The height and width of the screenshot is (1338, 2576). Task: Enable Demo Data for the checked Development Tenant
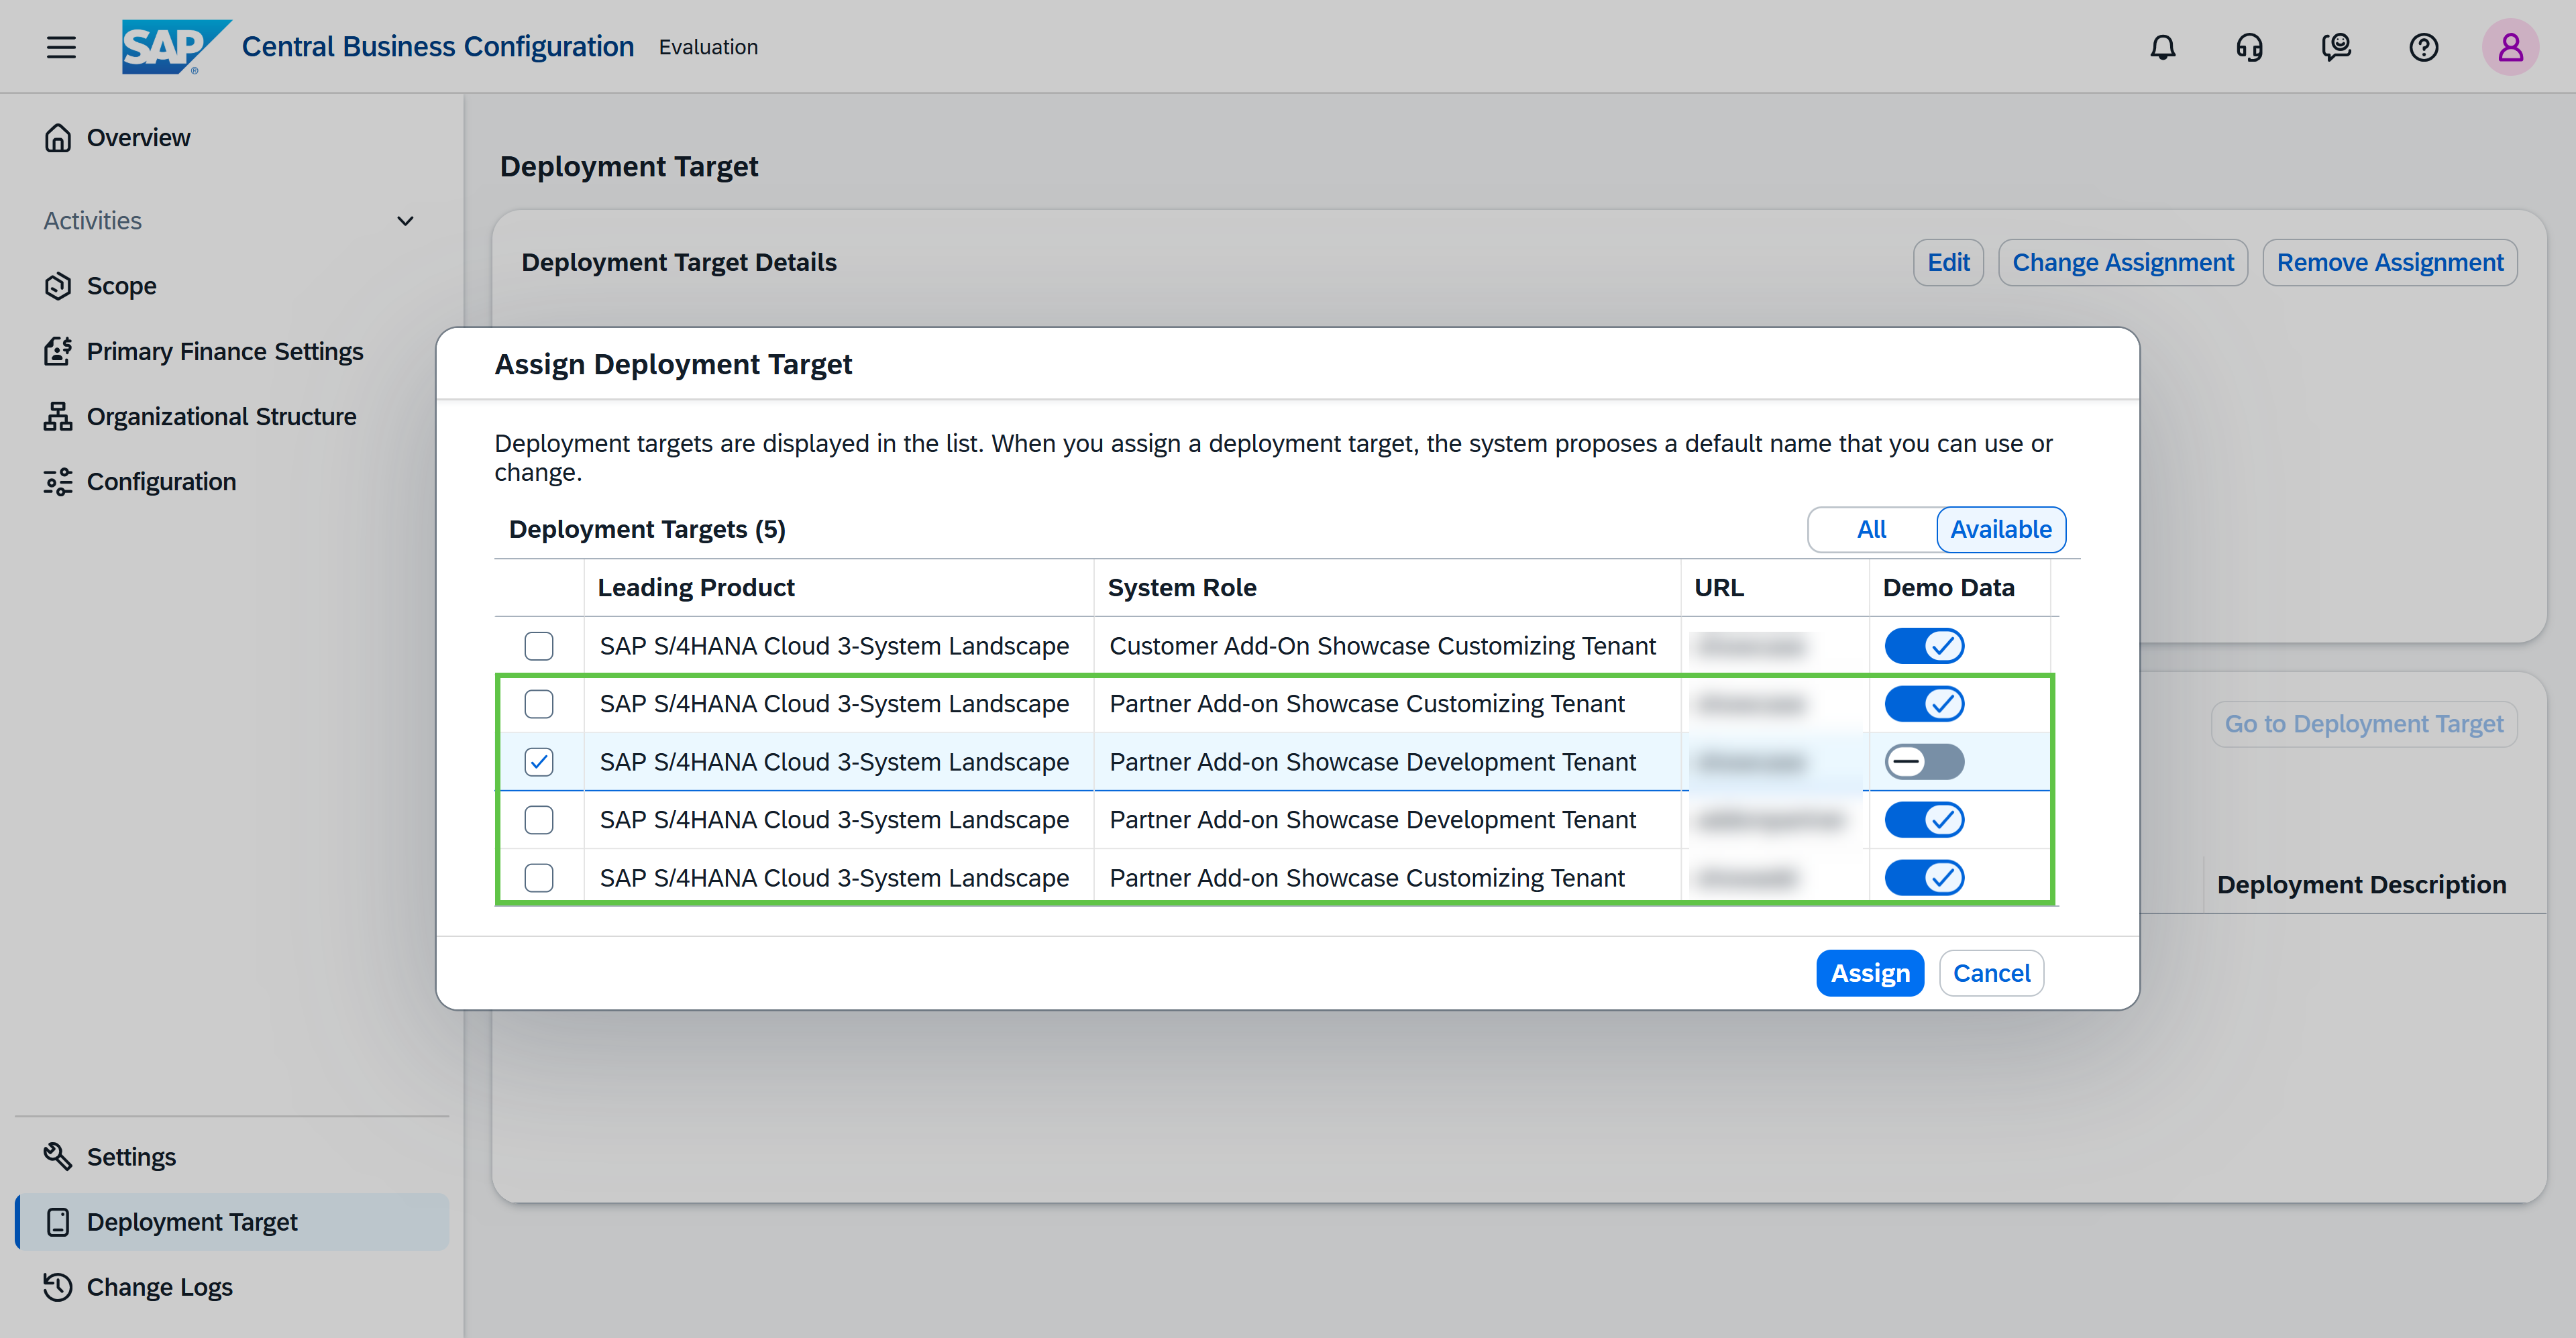pyautogui.click(x=1924, y=762)
